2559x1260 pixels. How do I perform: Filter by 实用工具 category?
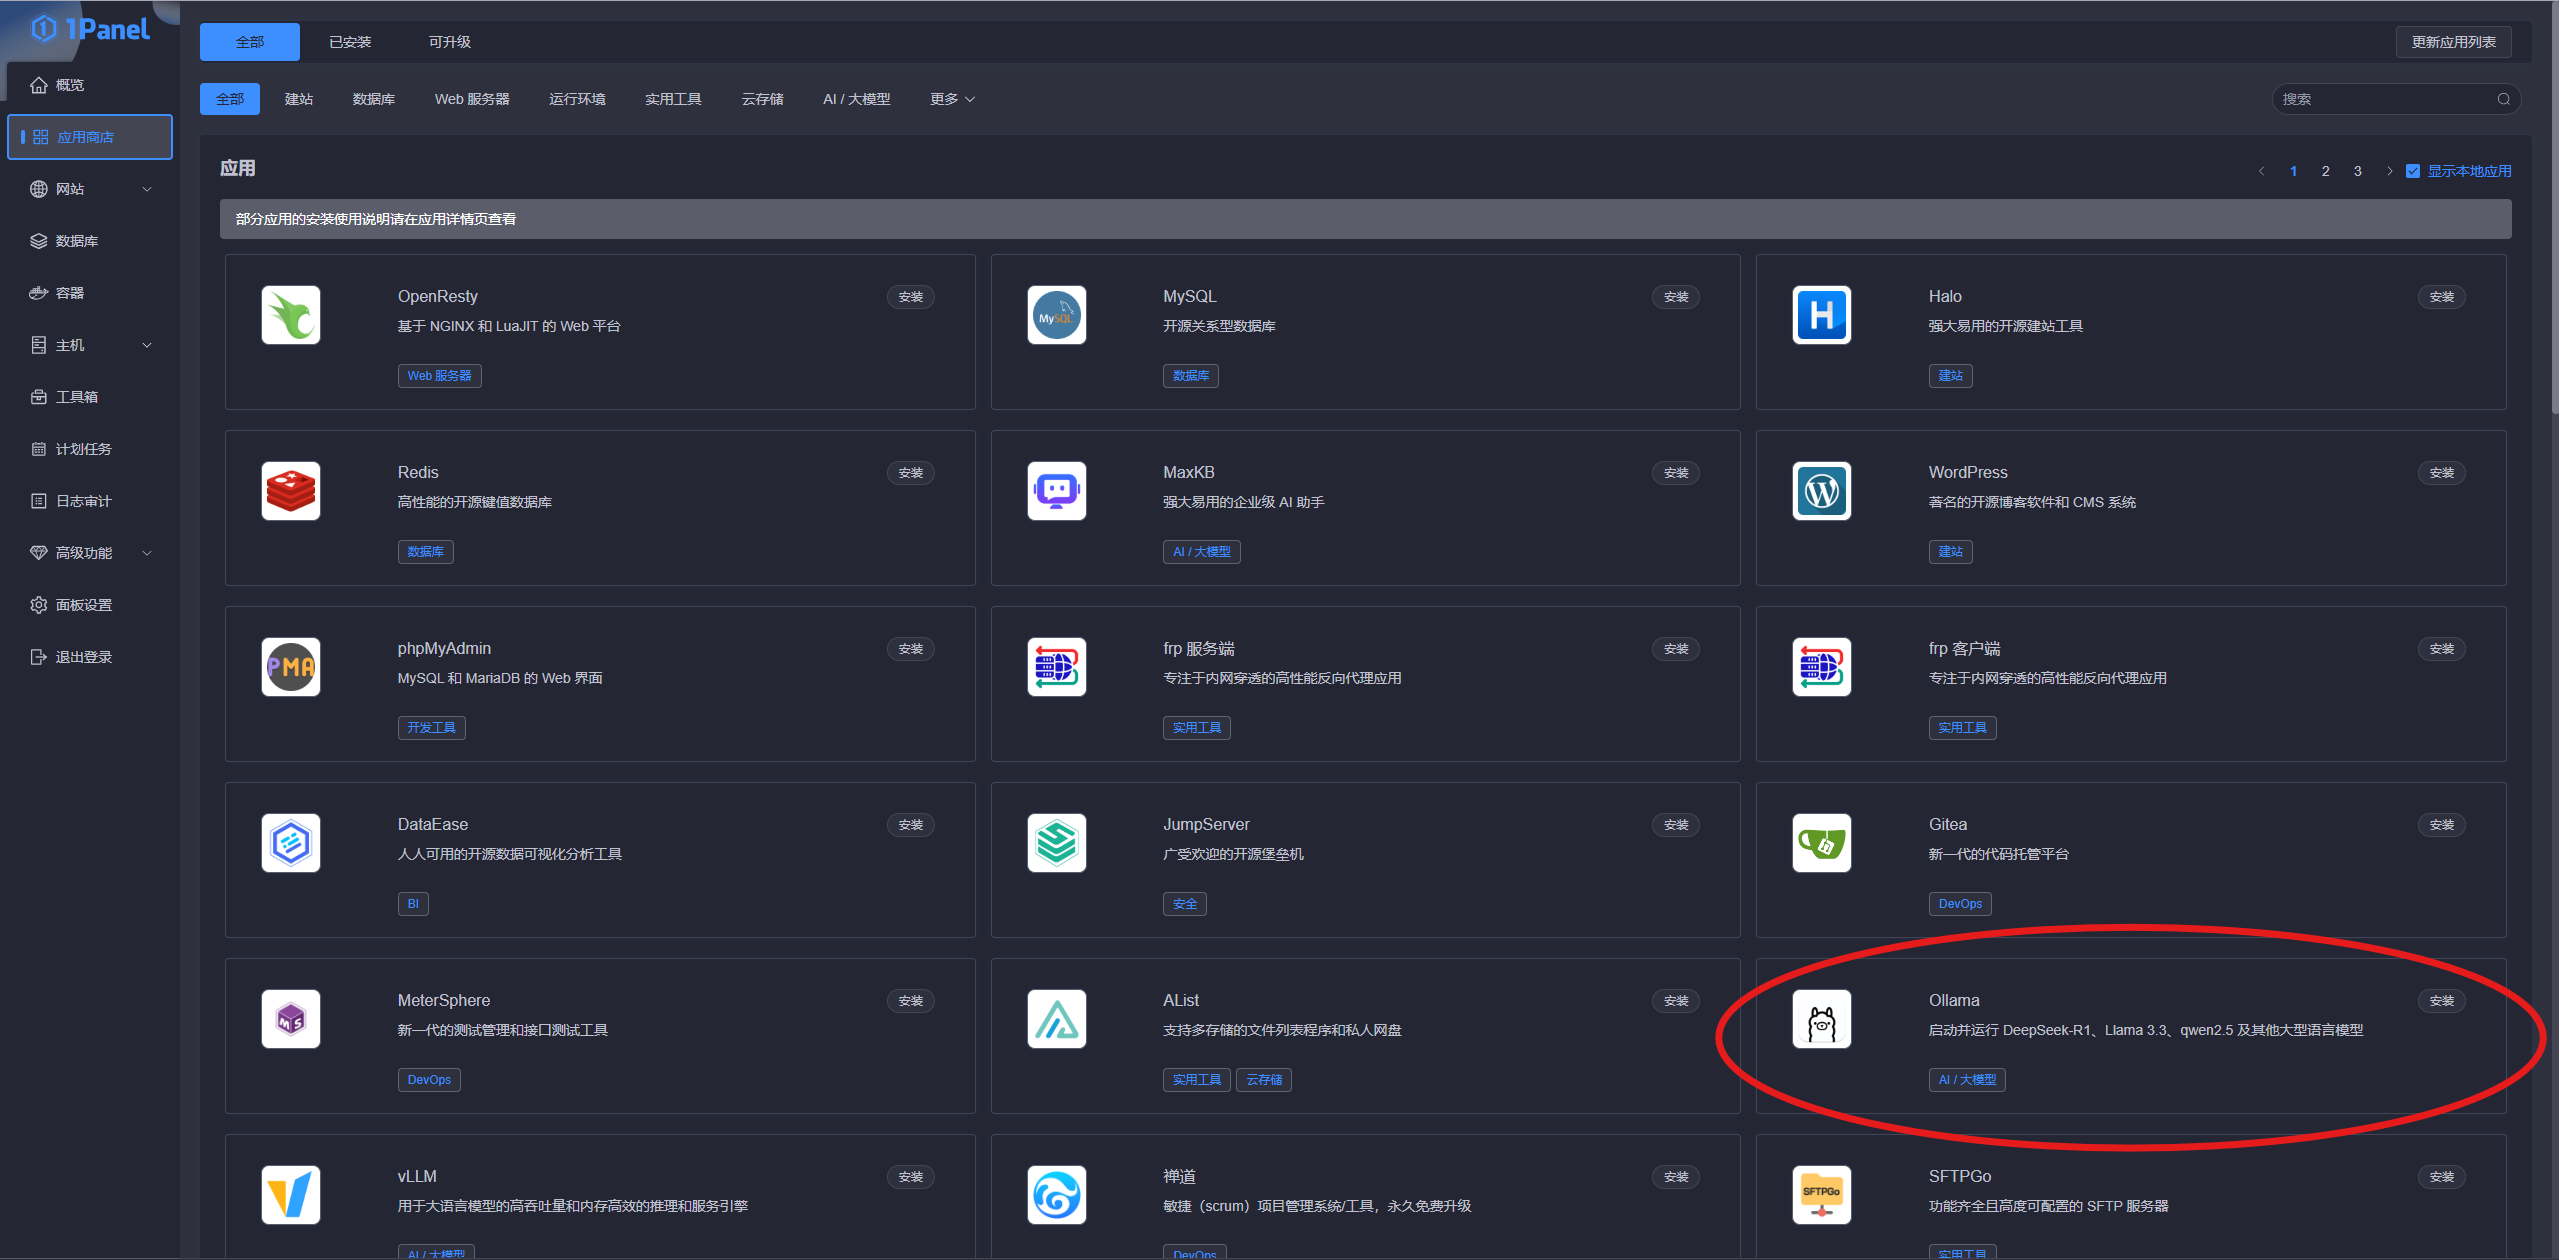pos(673,99)
